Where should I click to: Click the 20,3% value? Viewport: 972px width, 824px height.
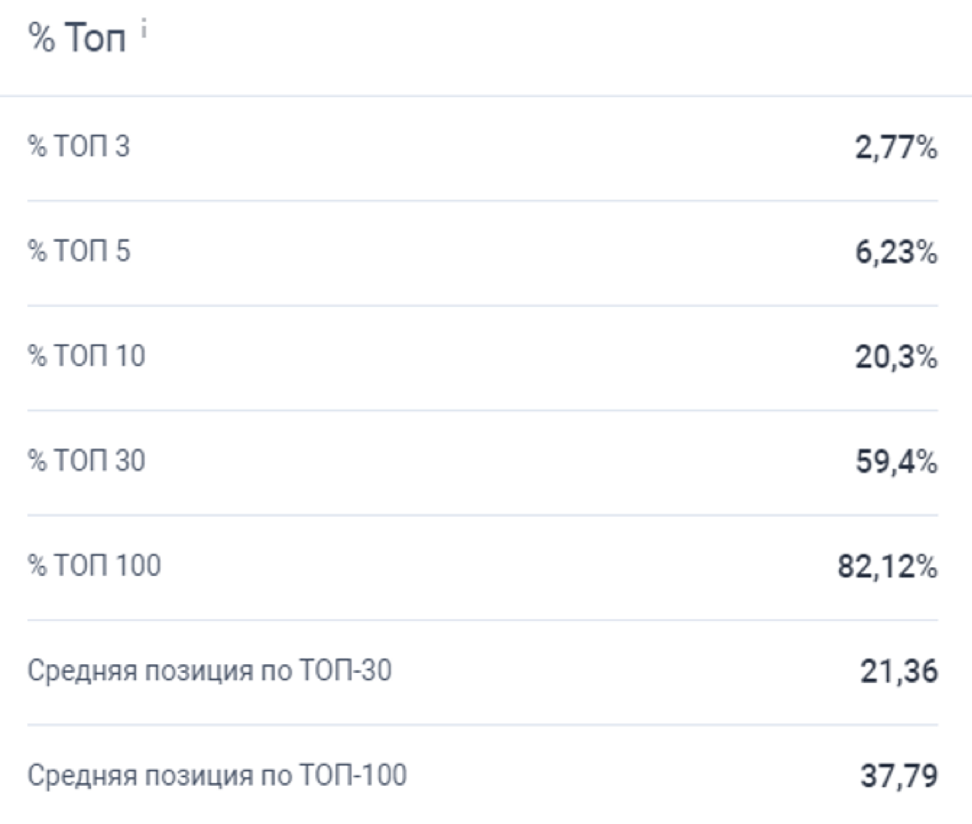pyautogui.click(x=895, y=358)
